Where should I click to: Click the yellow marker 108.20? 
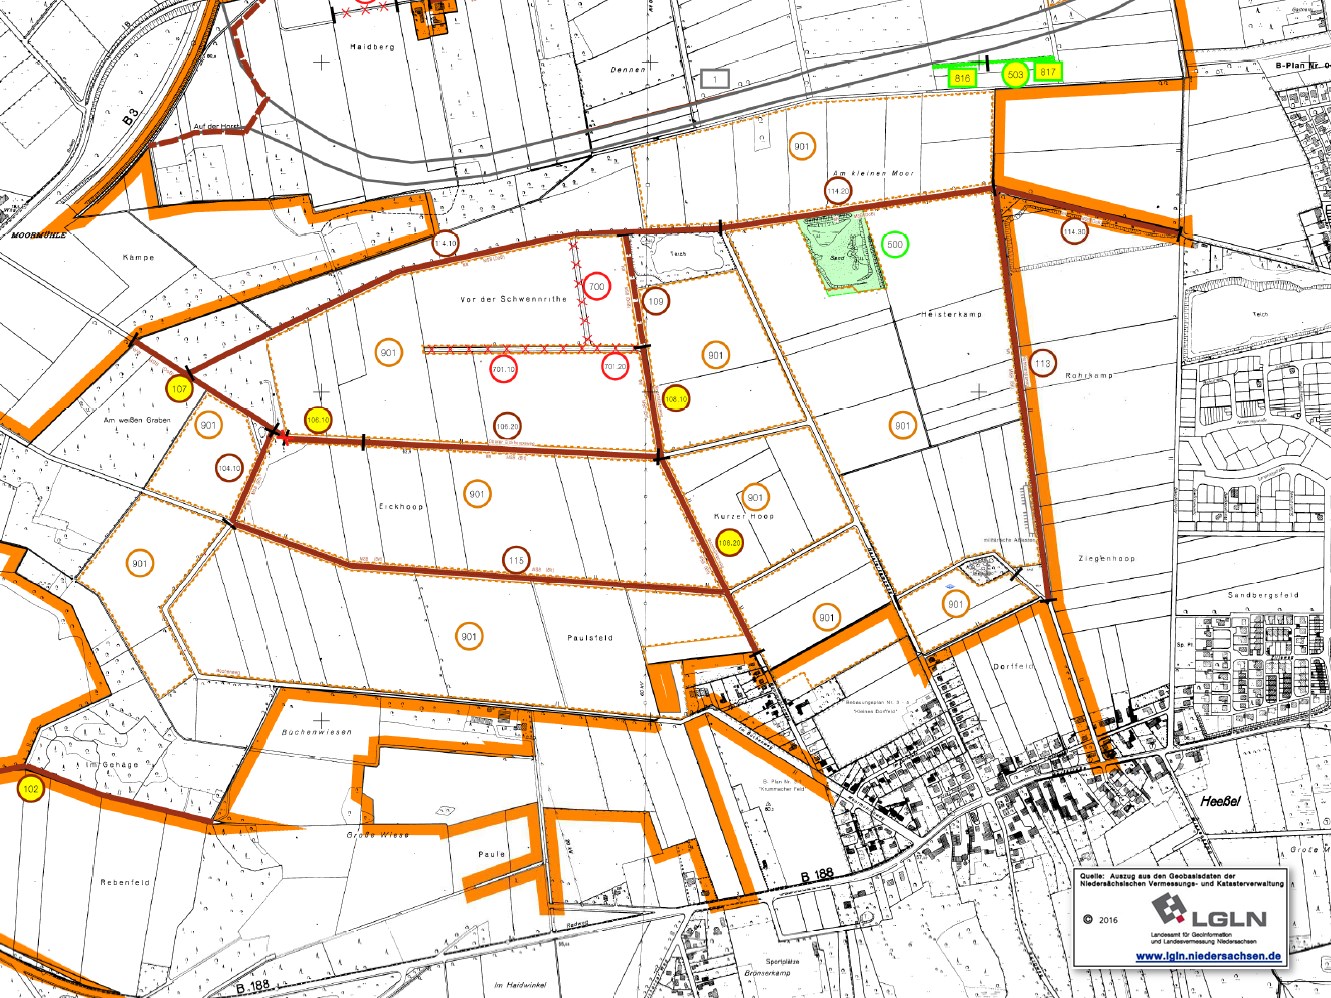pyautogui.click(x=730, y=544)
